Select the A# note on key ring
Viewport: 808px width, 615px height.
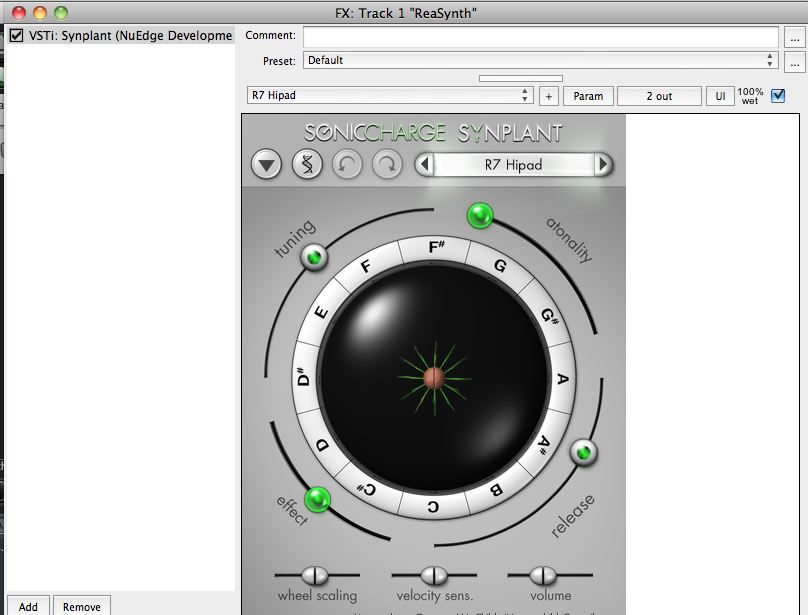point(544,443)
